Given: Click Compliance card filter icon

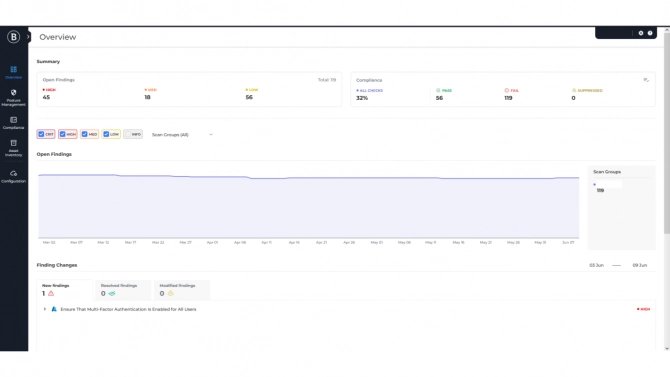Looking at the screenshot, I should pos(646,80).
